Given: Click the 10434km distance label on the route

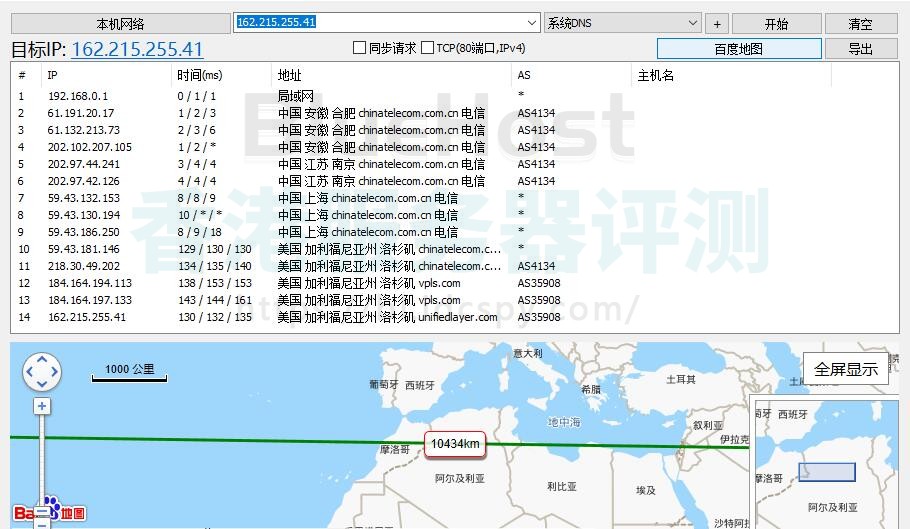Looking at the screenshot, I should tap(455, 444).
